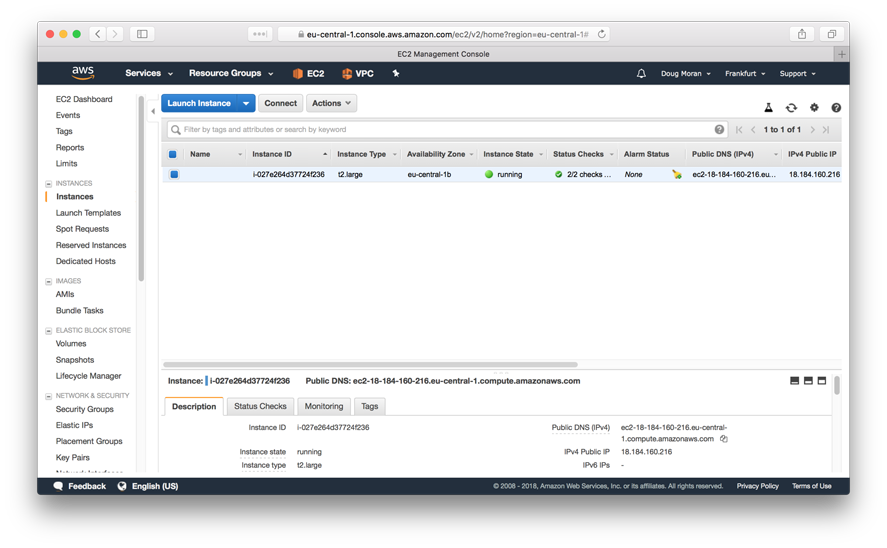This screenshot has width=887, height=548.
Task: Switch to the Monitoring tab
Action: tap(324, 406)
